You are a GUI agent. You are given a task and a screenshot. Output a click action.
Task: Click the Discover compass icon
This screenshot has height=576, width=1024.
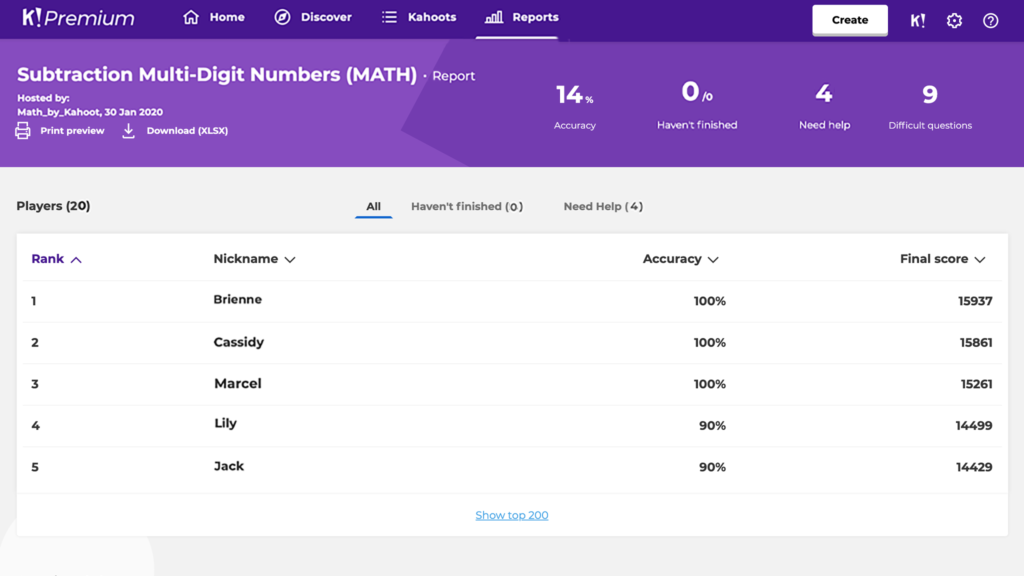pos(282,17)
